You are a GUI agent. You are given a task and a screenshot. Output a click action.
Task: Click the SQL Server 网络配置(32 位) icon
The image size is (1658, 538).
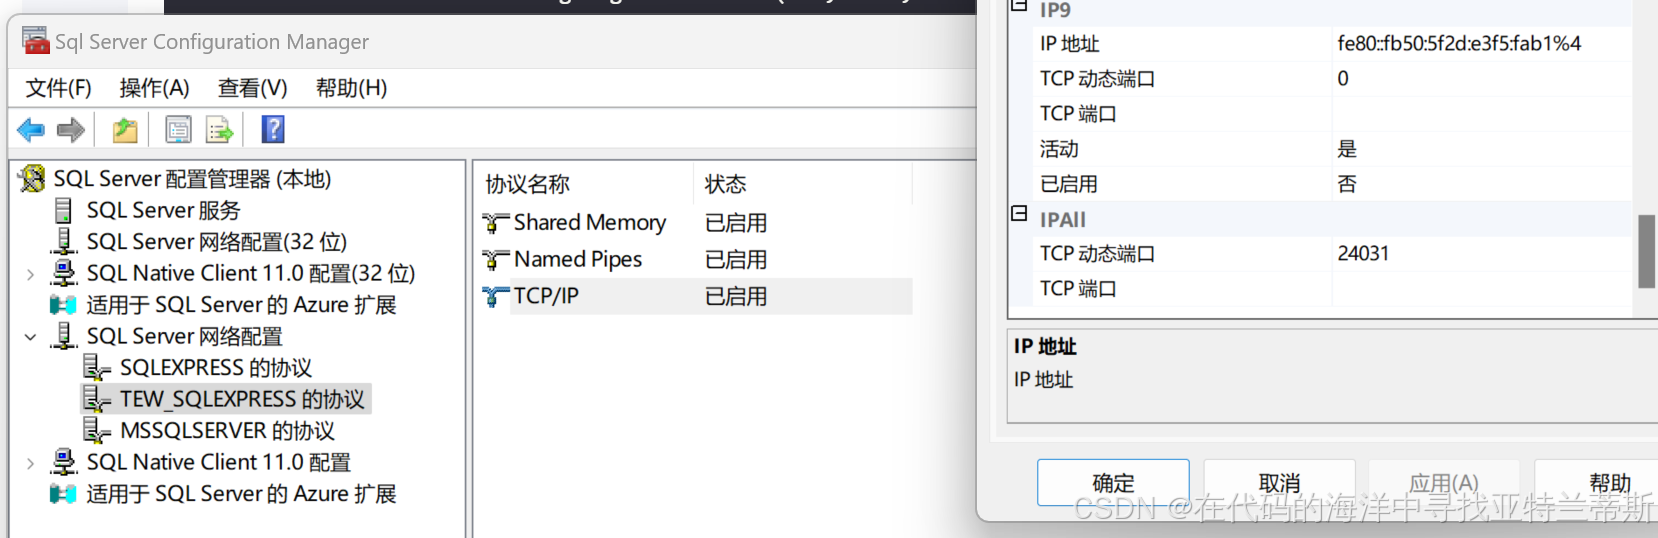point(64,241)
